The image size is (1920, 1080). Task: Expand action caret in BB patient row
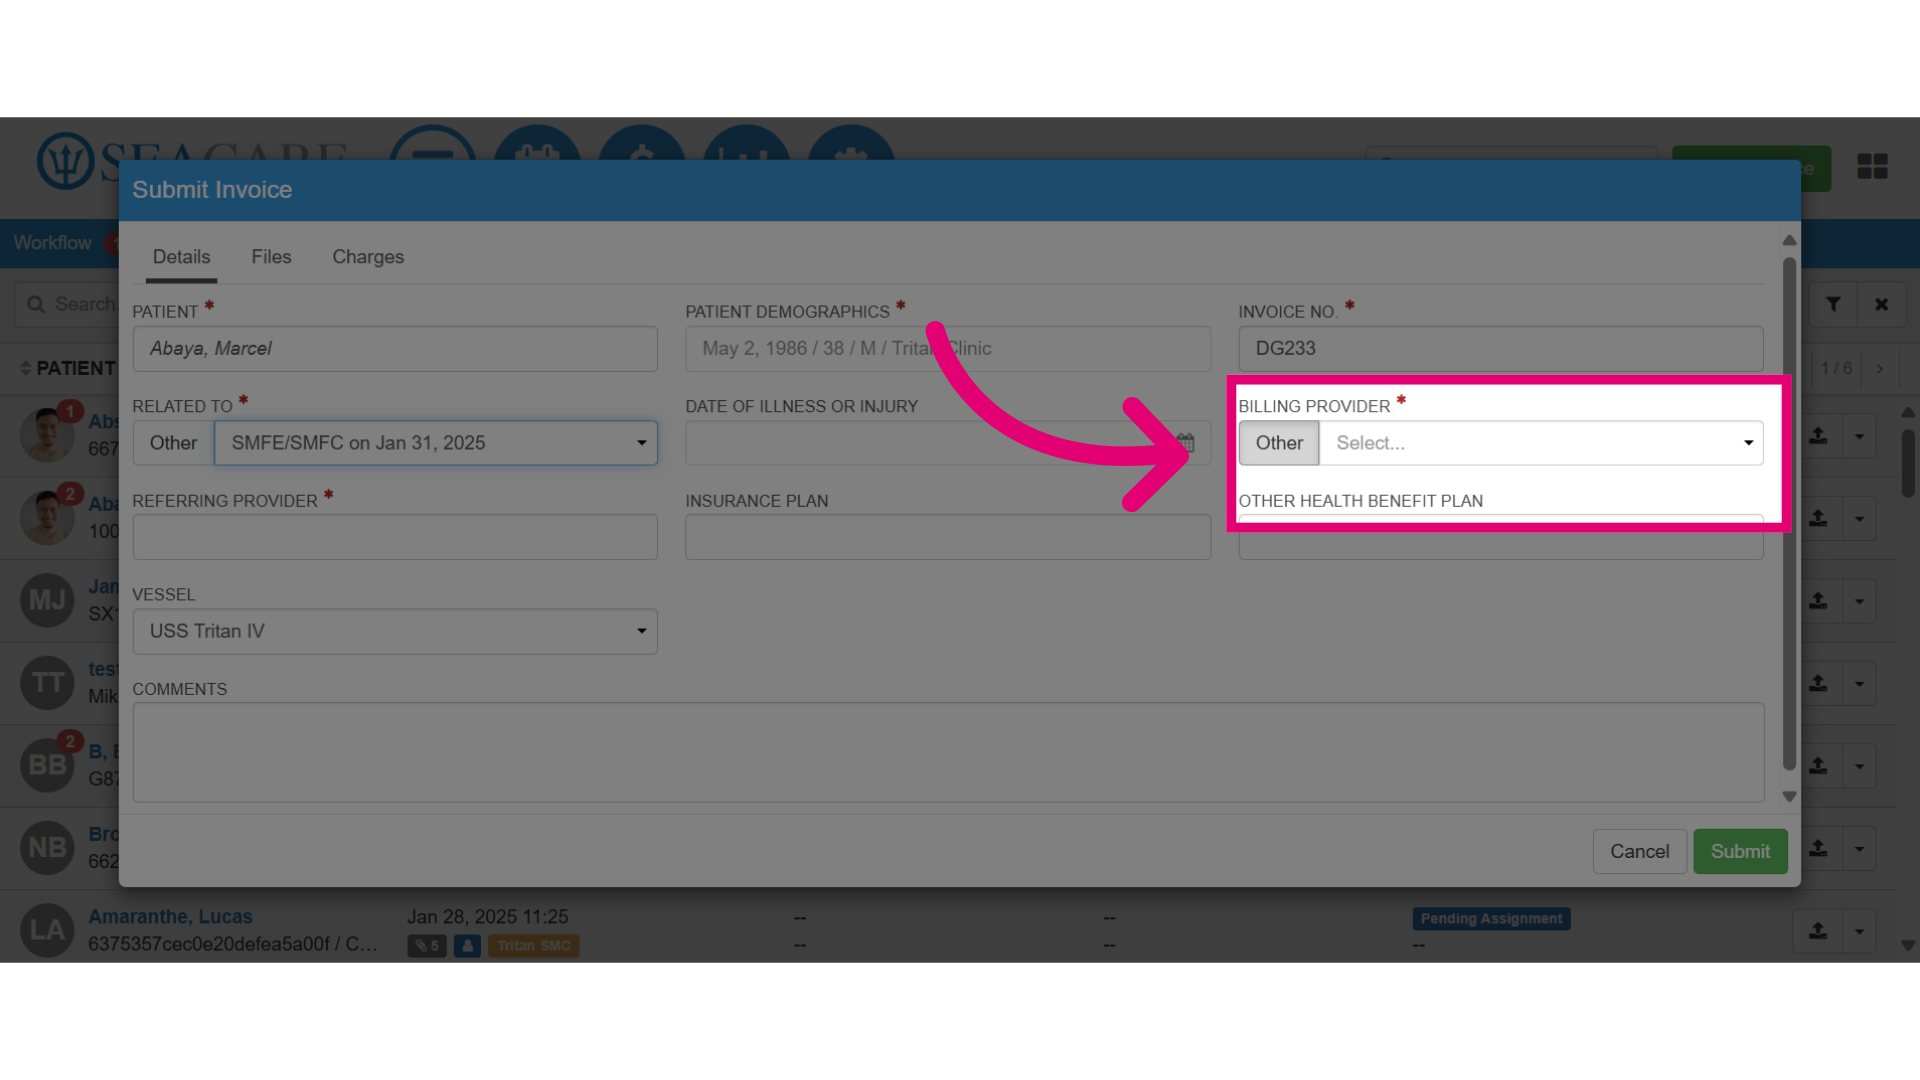click(x=1859, y=766)
